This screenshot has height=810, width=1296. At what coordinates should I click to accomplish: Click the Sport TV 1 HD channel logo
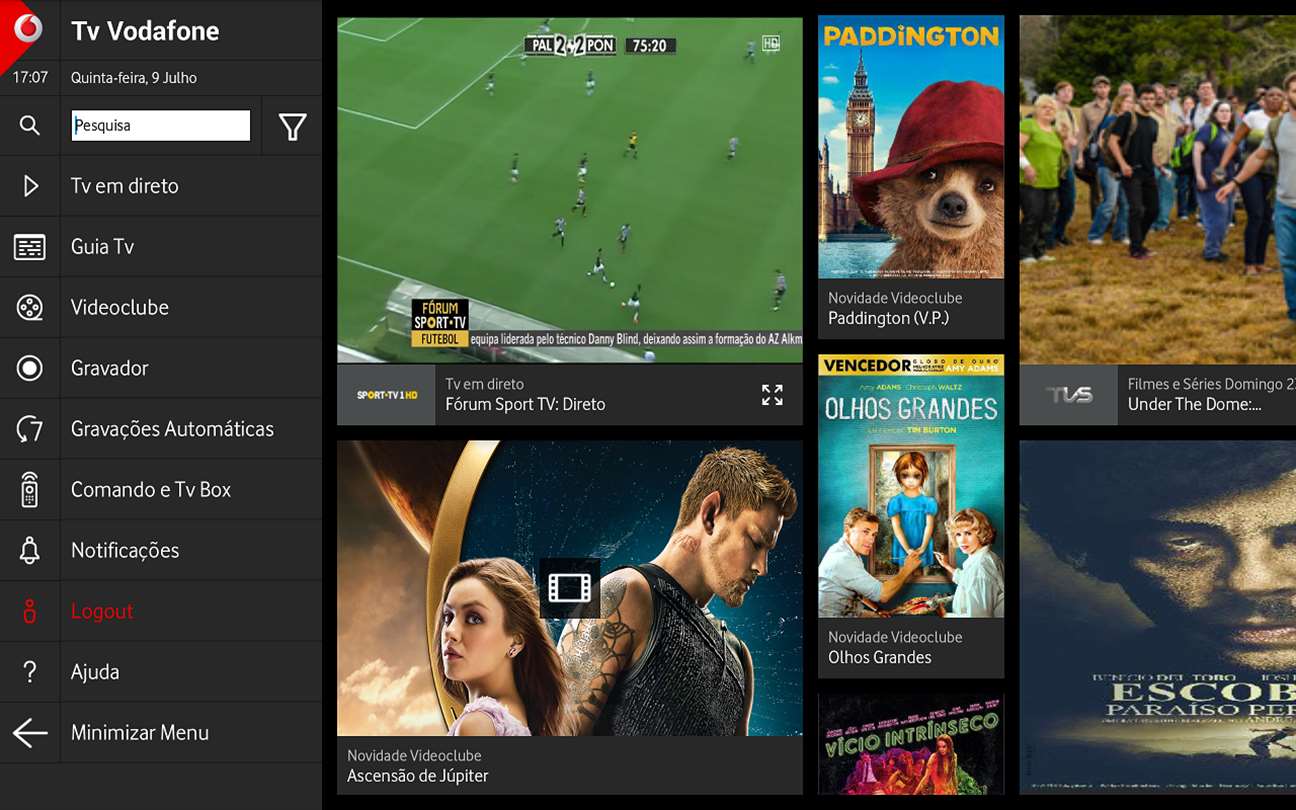point(387,395)
